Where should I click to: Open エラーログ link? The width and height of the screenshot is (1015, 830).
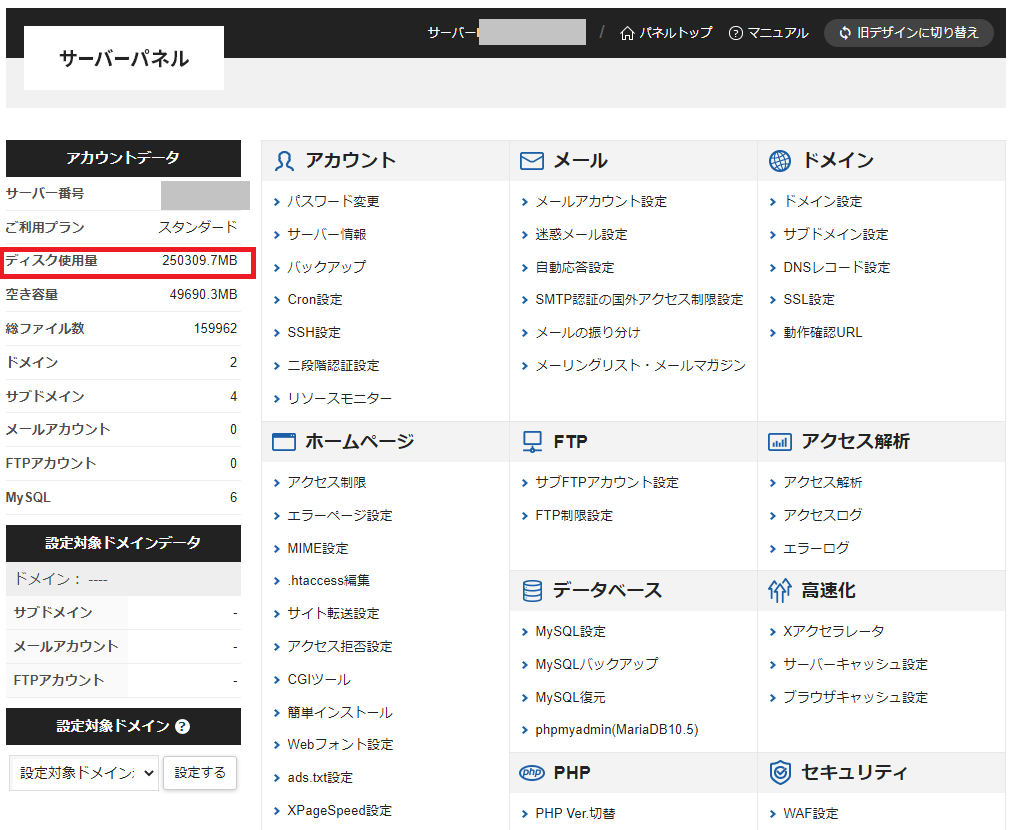click(x=816, y=548)
